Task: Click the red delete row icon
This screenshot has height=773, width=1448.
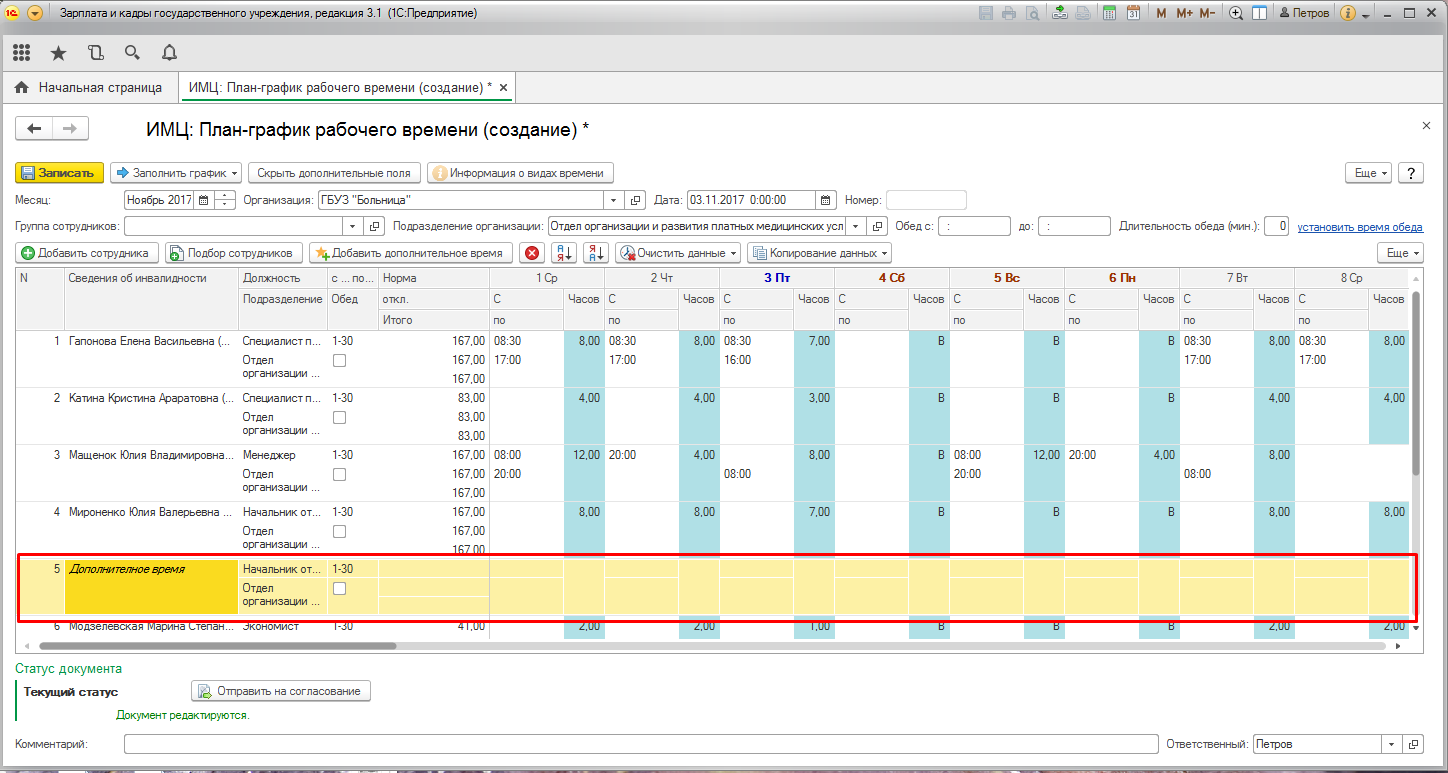Action: click(532, 253)
